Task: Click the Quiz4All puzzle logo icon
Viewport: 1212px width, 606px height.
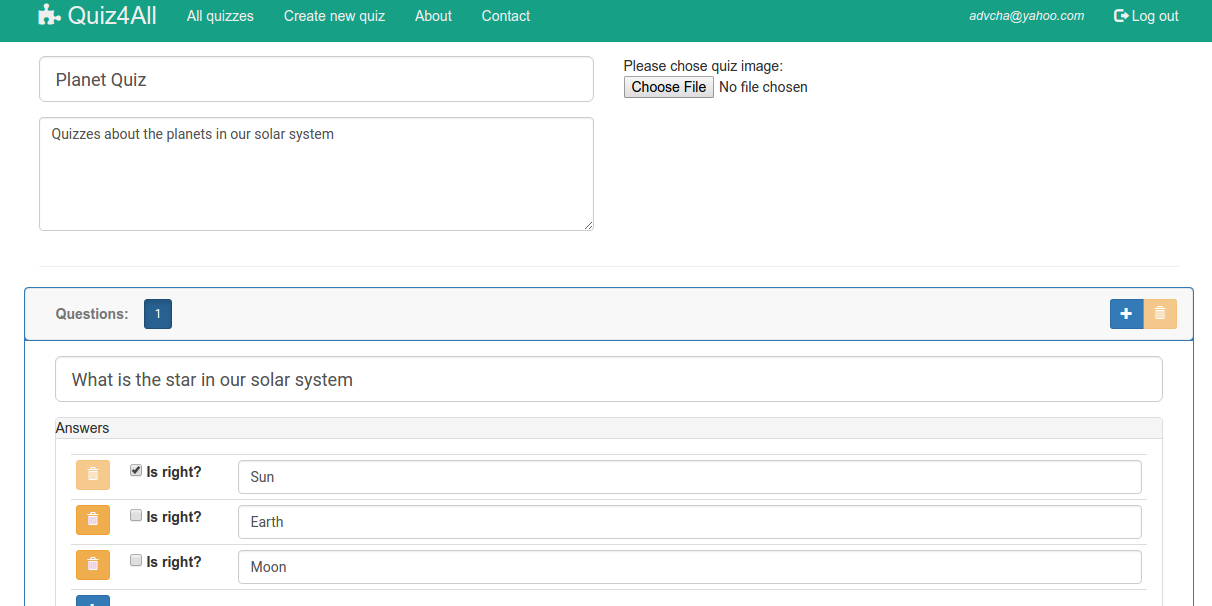Action: point(49,15)
